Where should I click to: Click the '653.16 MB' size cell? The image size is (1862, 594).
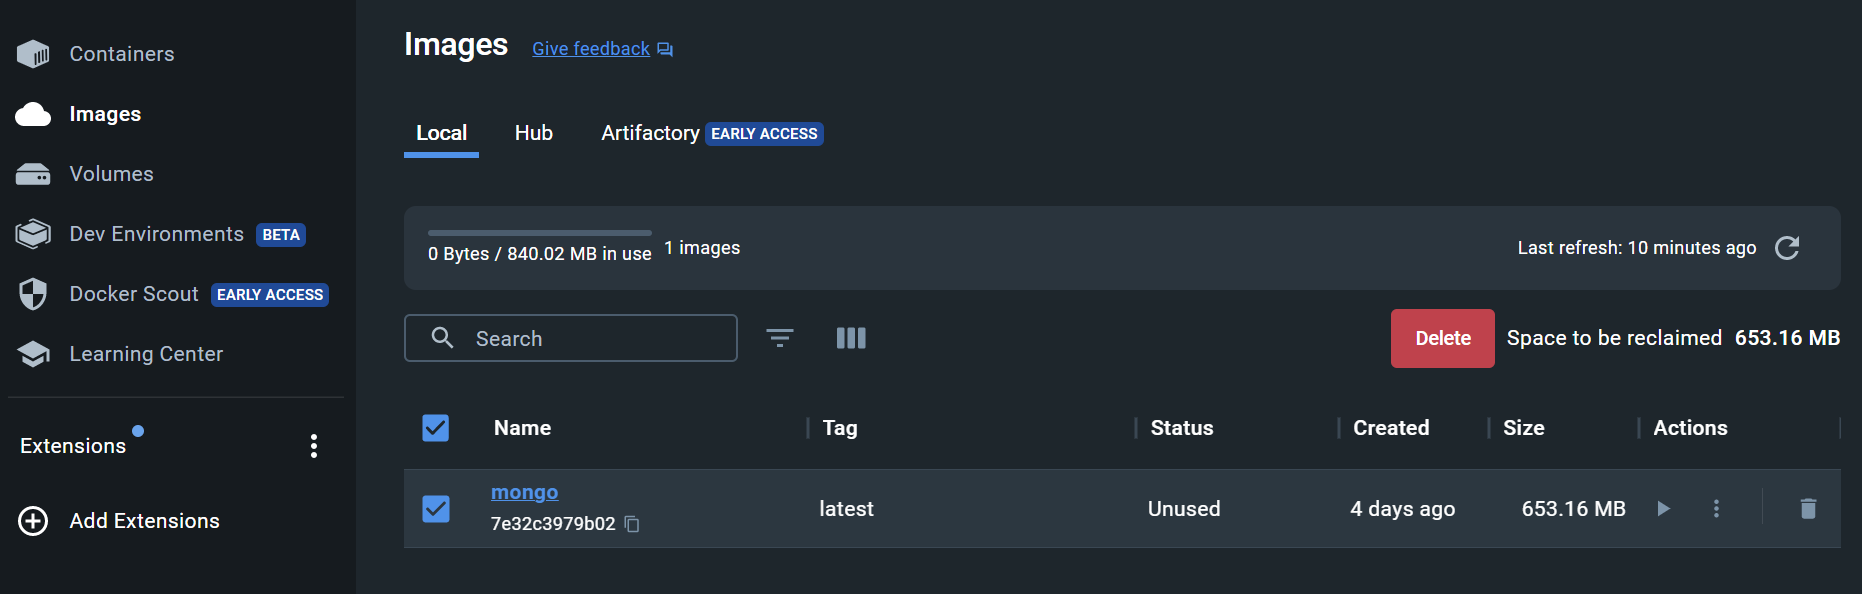coord(1573,509)
